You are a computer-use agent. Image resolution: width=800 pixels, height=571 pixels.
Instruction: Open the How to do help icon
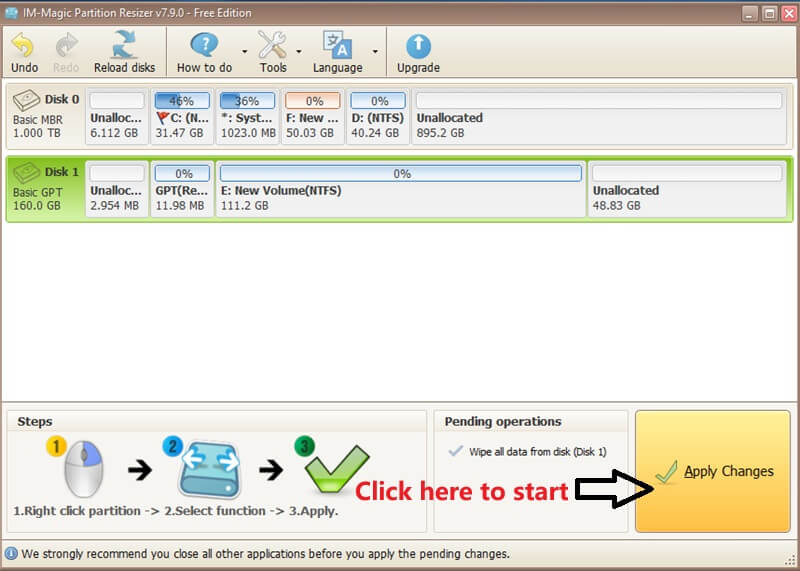pos(204,45)
